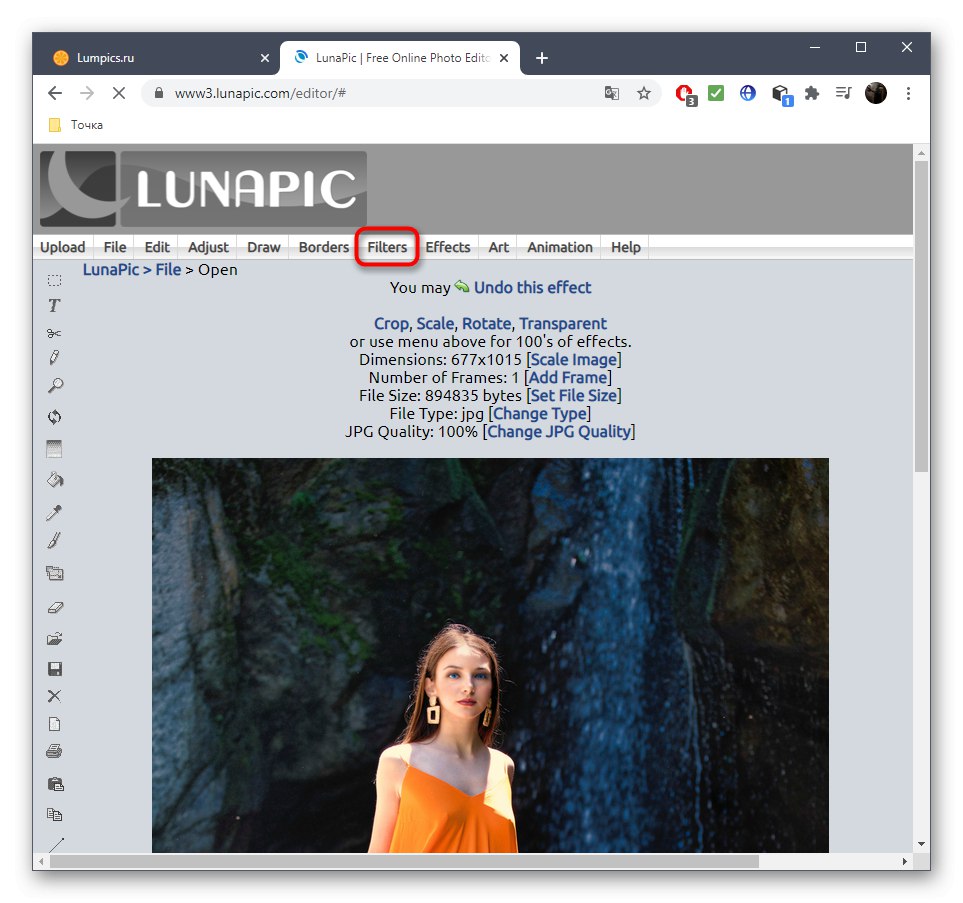This screenshot has width=963, height=903.
Task: Click the printer icon
Action: (54, 751)
